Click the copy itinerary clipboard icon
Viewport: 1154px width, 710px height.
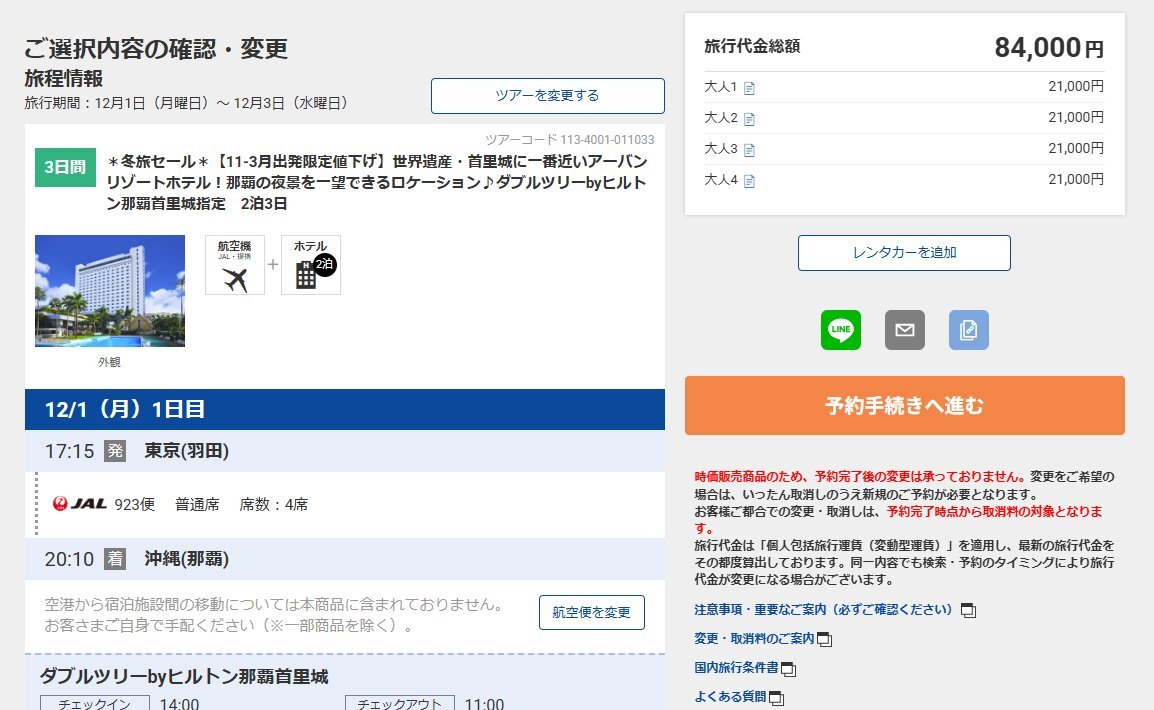968,330
